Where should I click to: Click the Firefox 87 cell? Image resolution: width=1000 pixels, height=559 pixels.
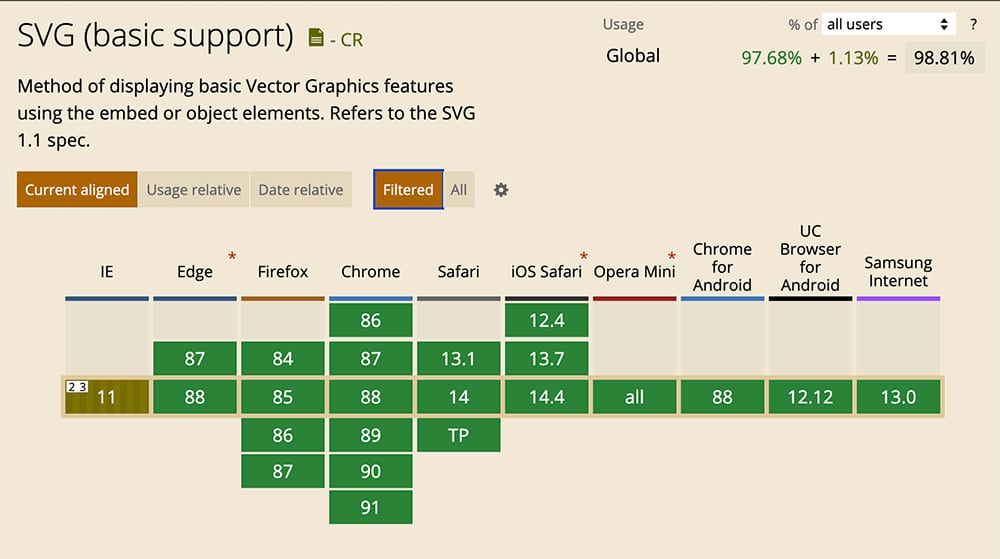coord(283,471)
